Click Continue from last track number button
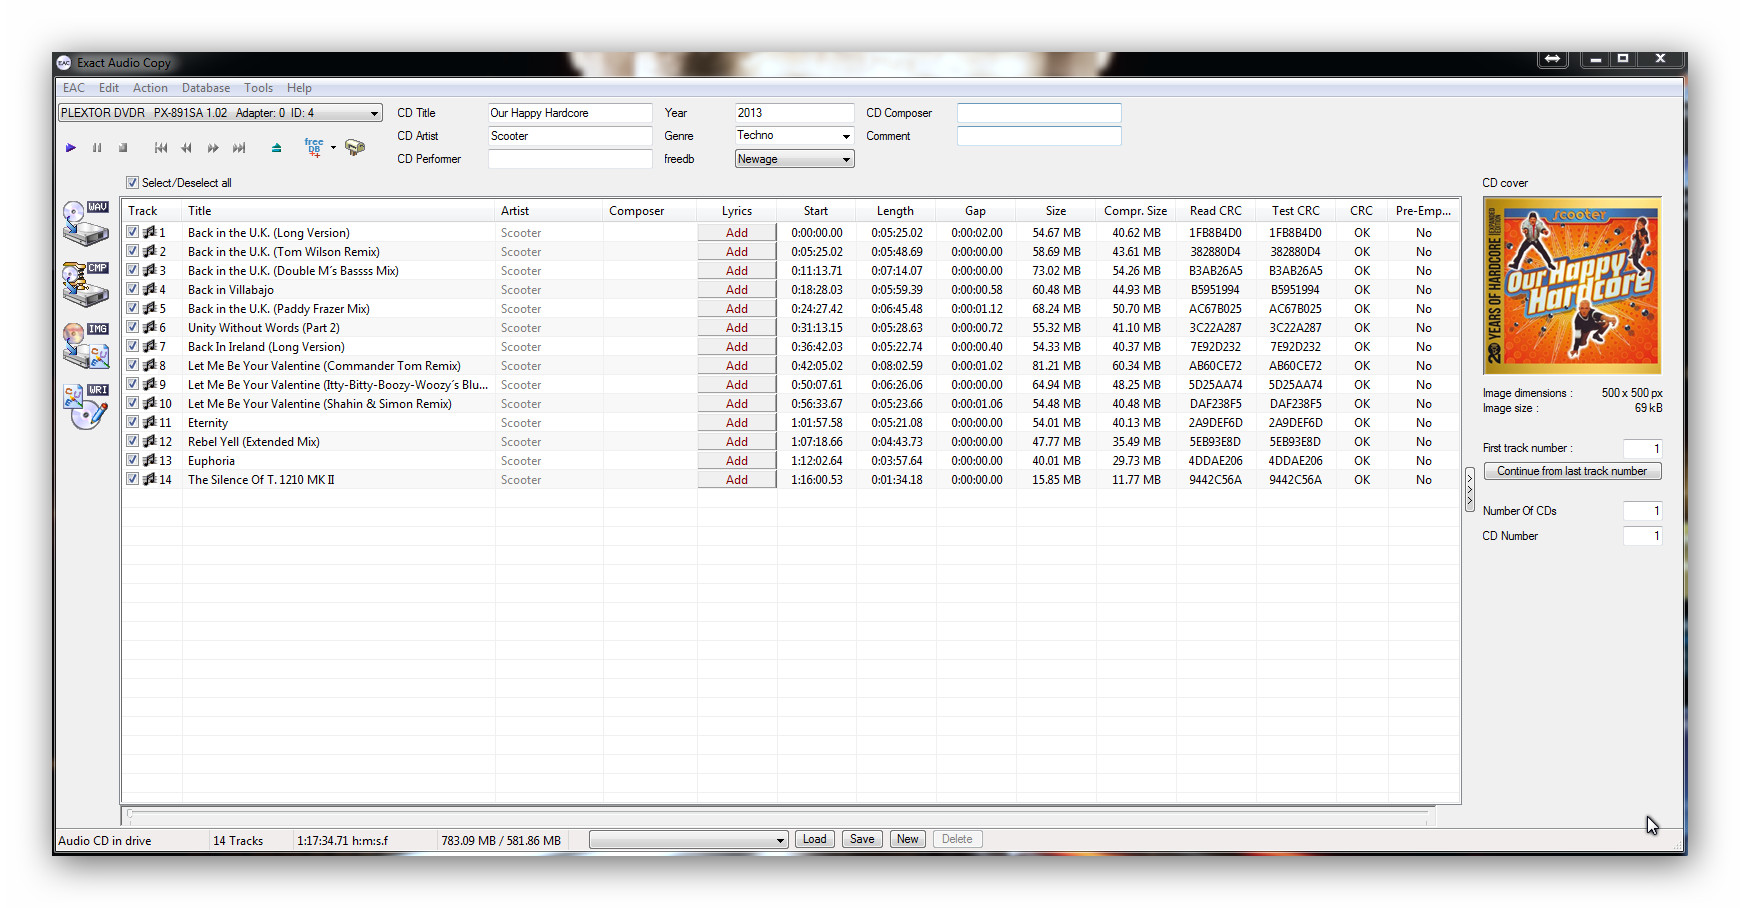 pyautogui.click(x=1571, y=471)
